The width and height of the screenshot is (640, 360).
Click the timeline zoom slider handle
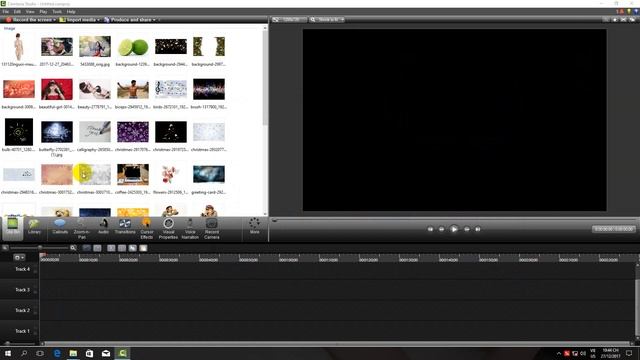(x=40, y=247)
